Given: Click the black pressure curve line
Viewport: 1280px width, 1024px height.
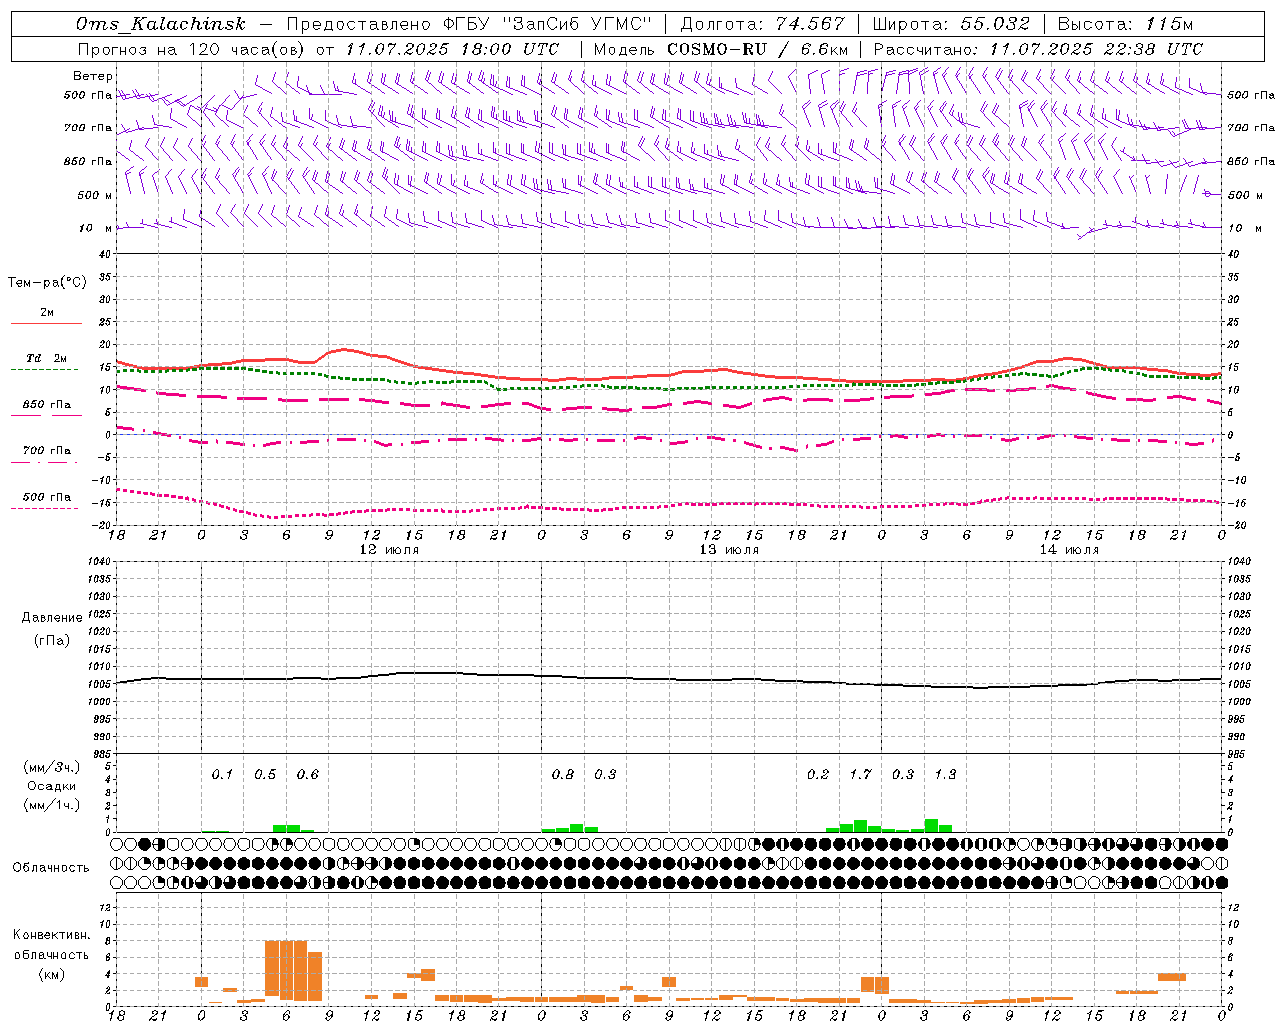Looking at the screenshot, I should click(670, 680).
